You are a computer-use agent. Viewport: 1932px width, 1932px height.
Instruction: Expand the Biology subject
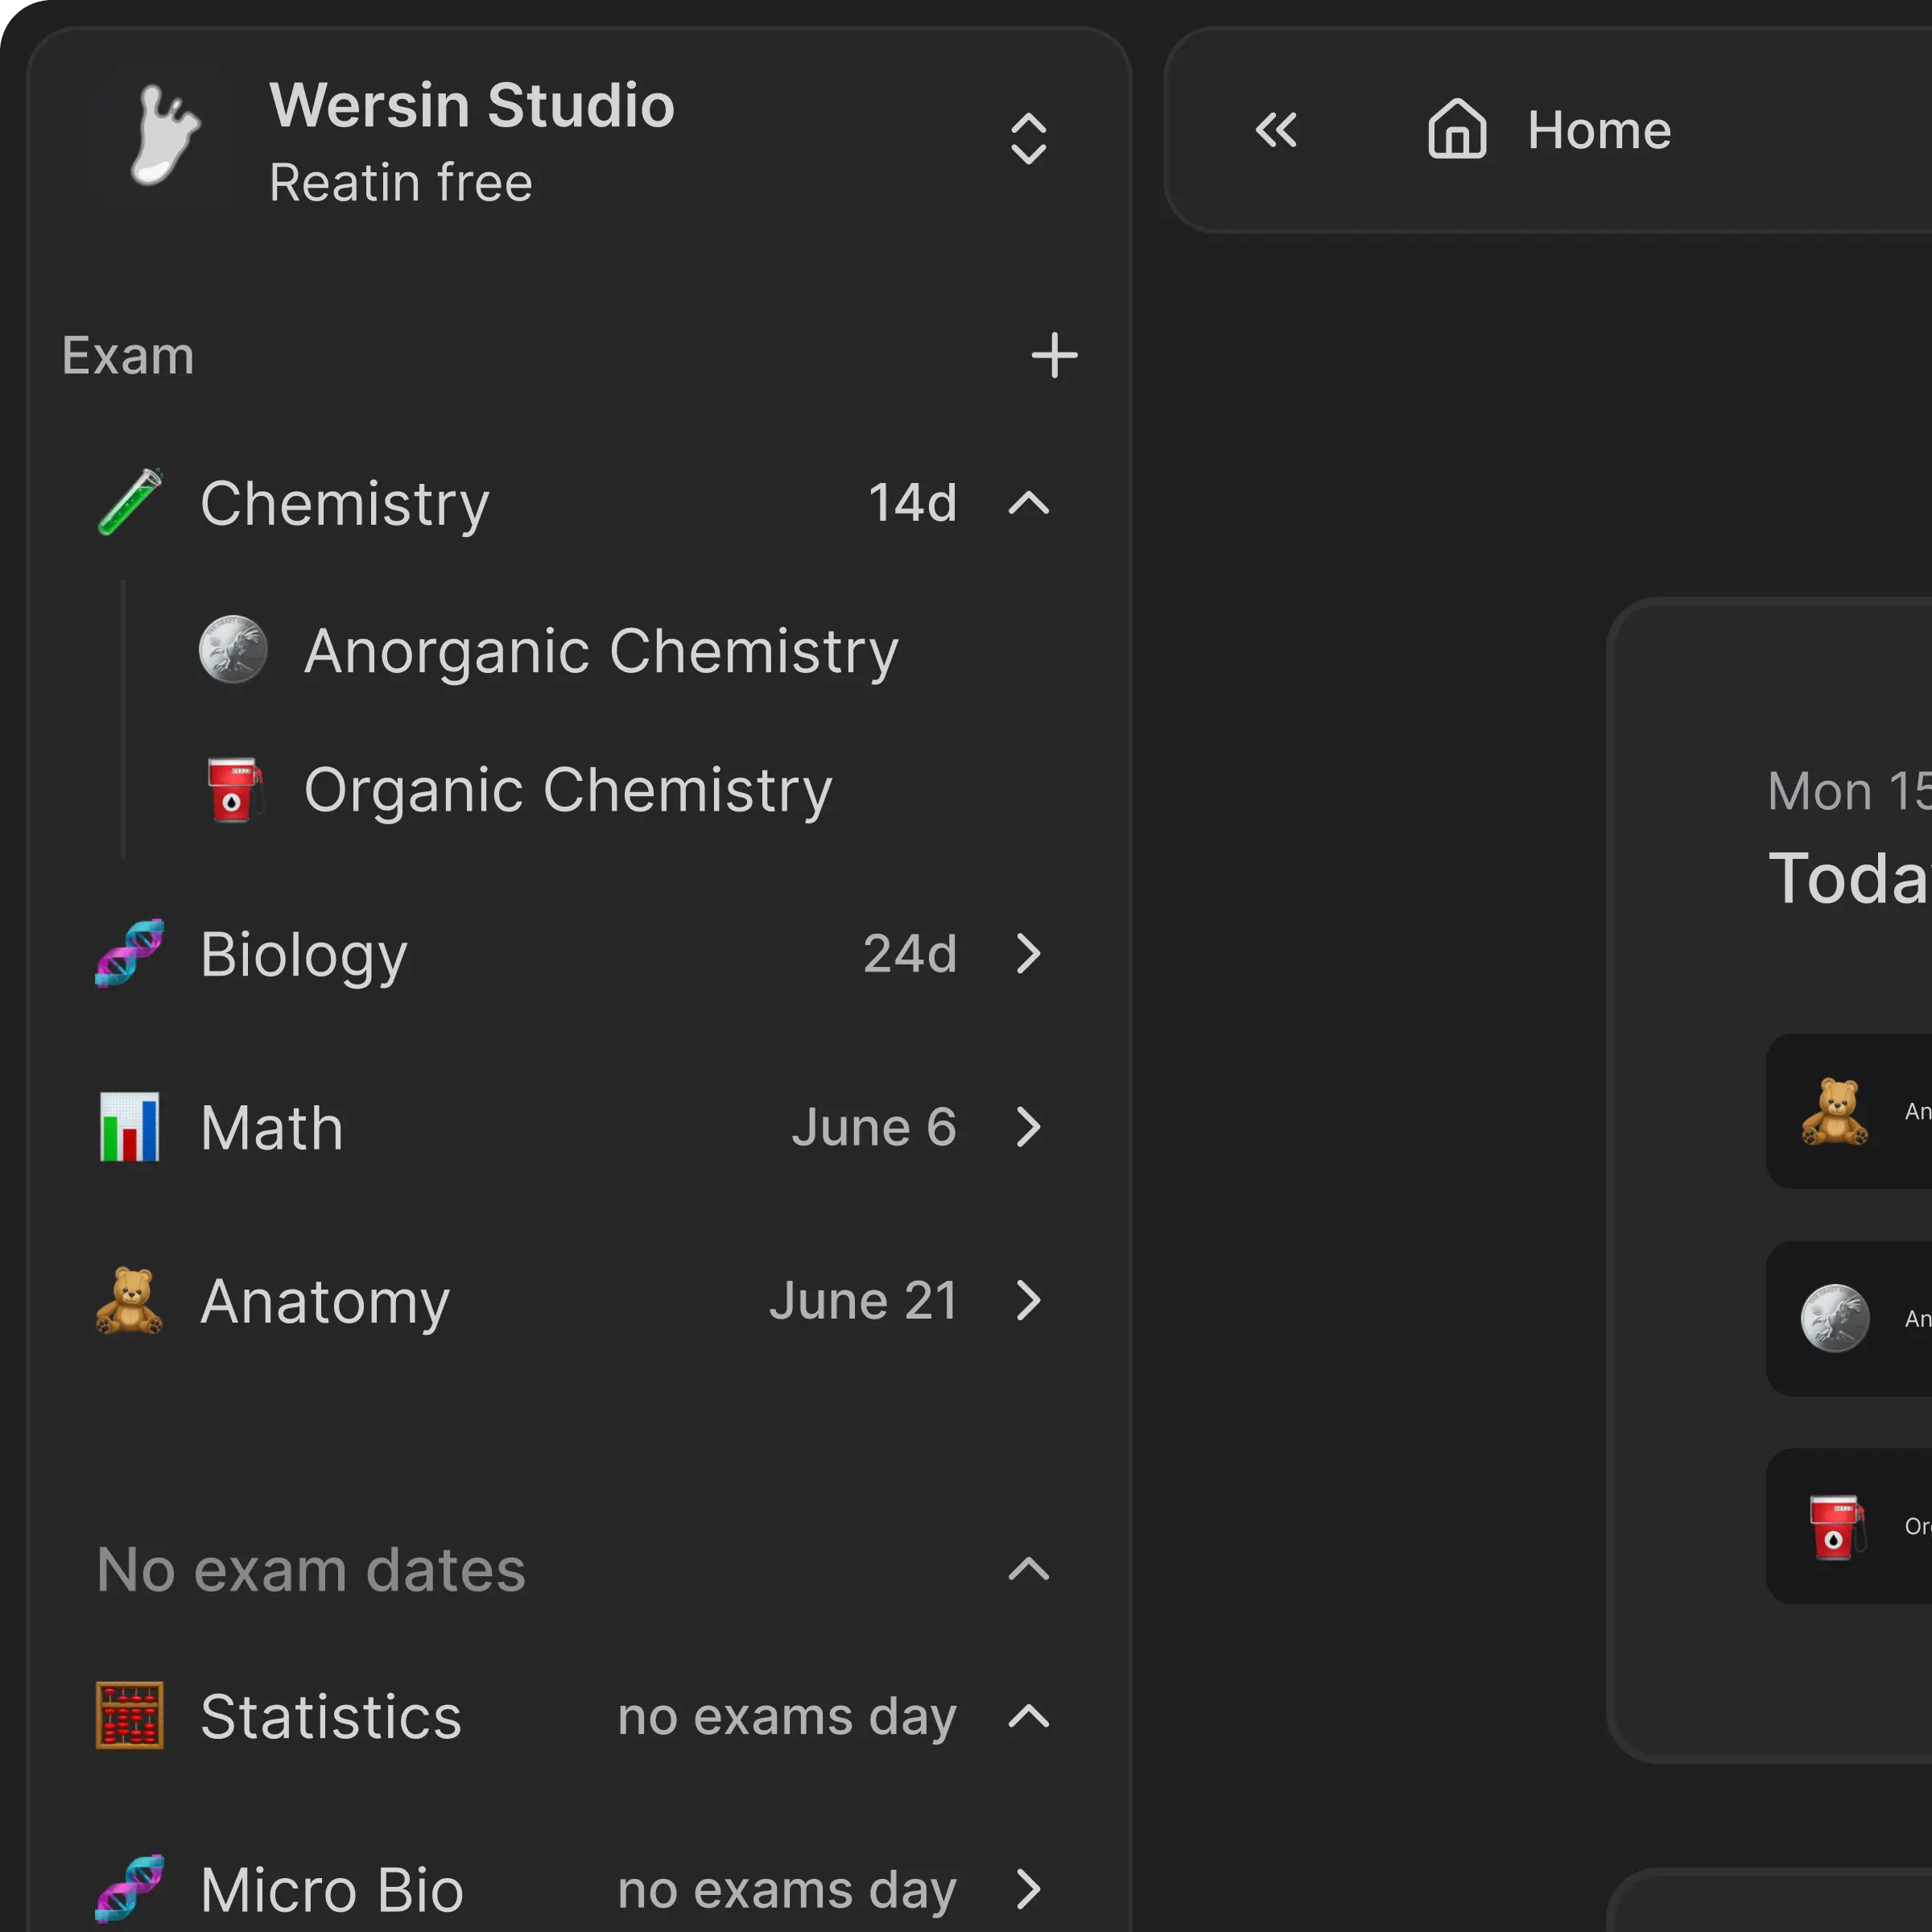pos(1029,953)
